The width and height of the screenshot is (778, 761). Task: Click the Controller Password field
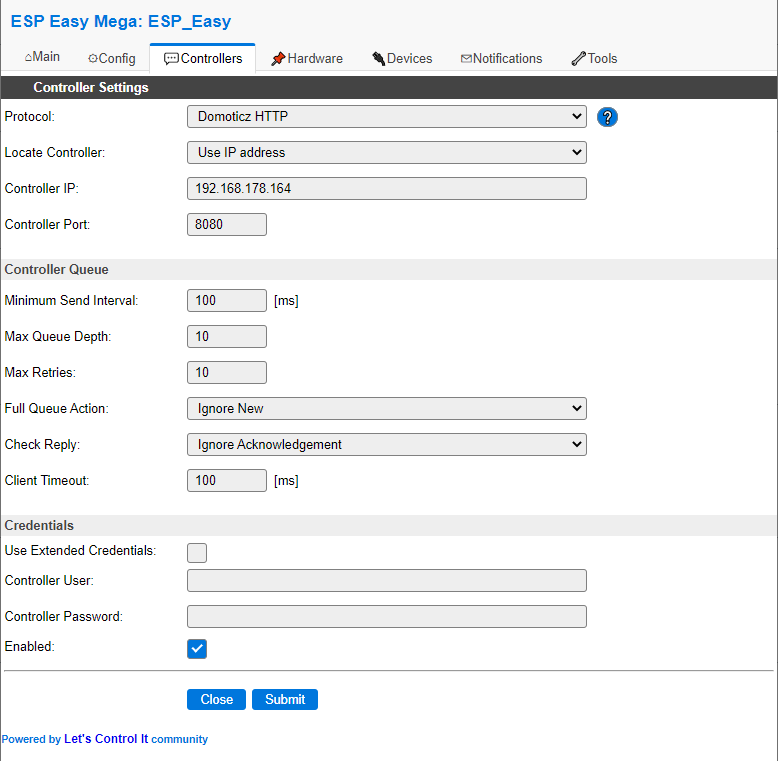[x=387, y=617]
